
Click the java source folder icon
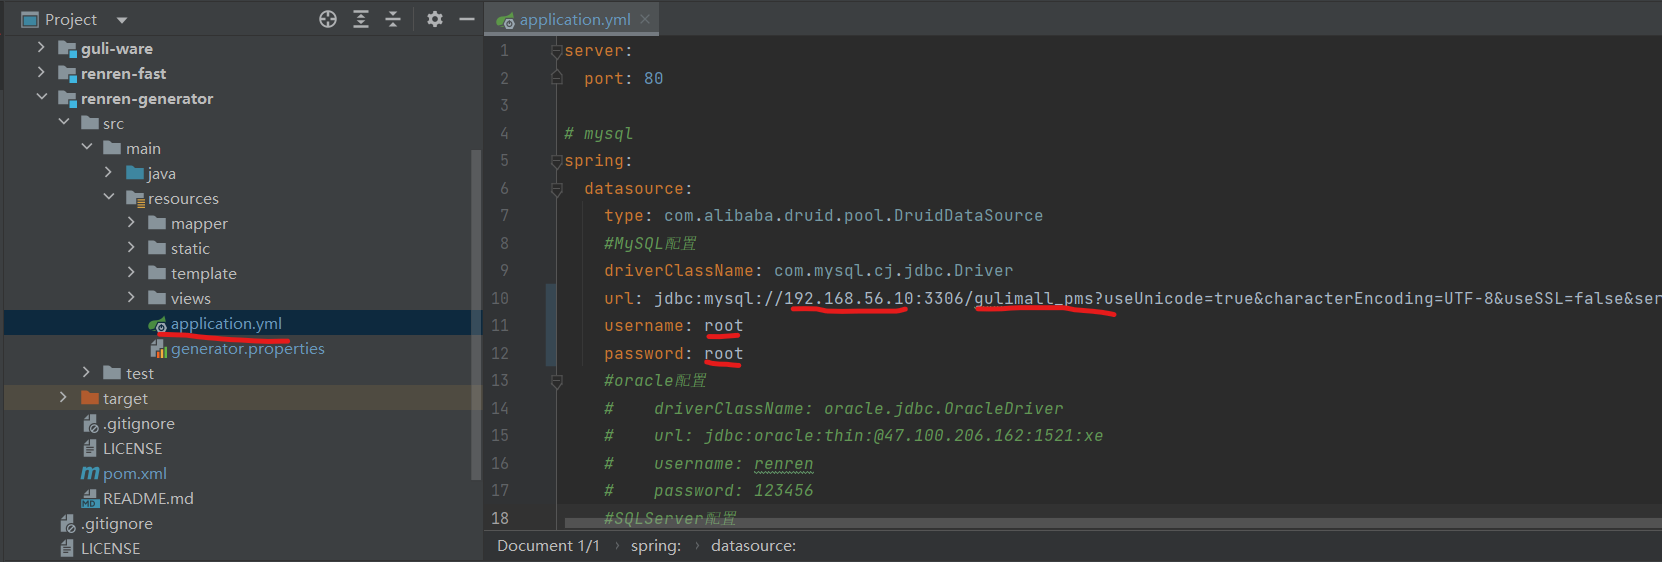click(x=135, y=173)
